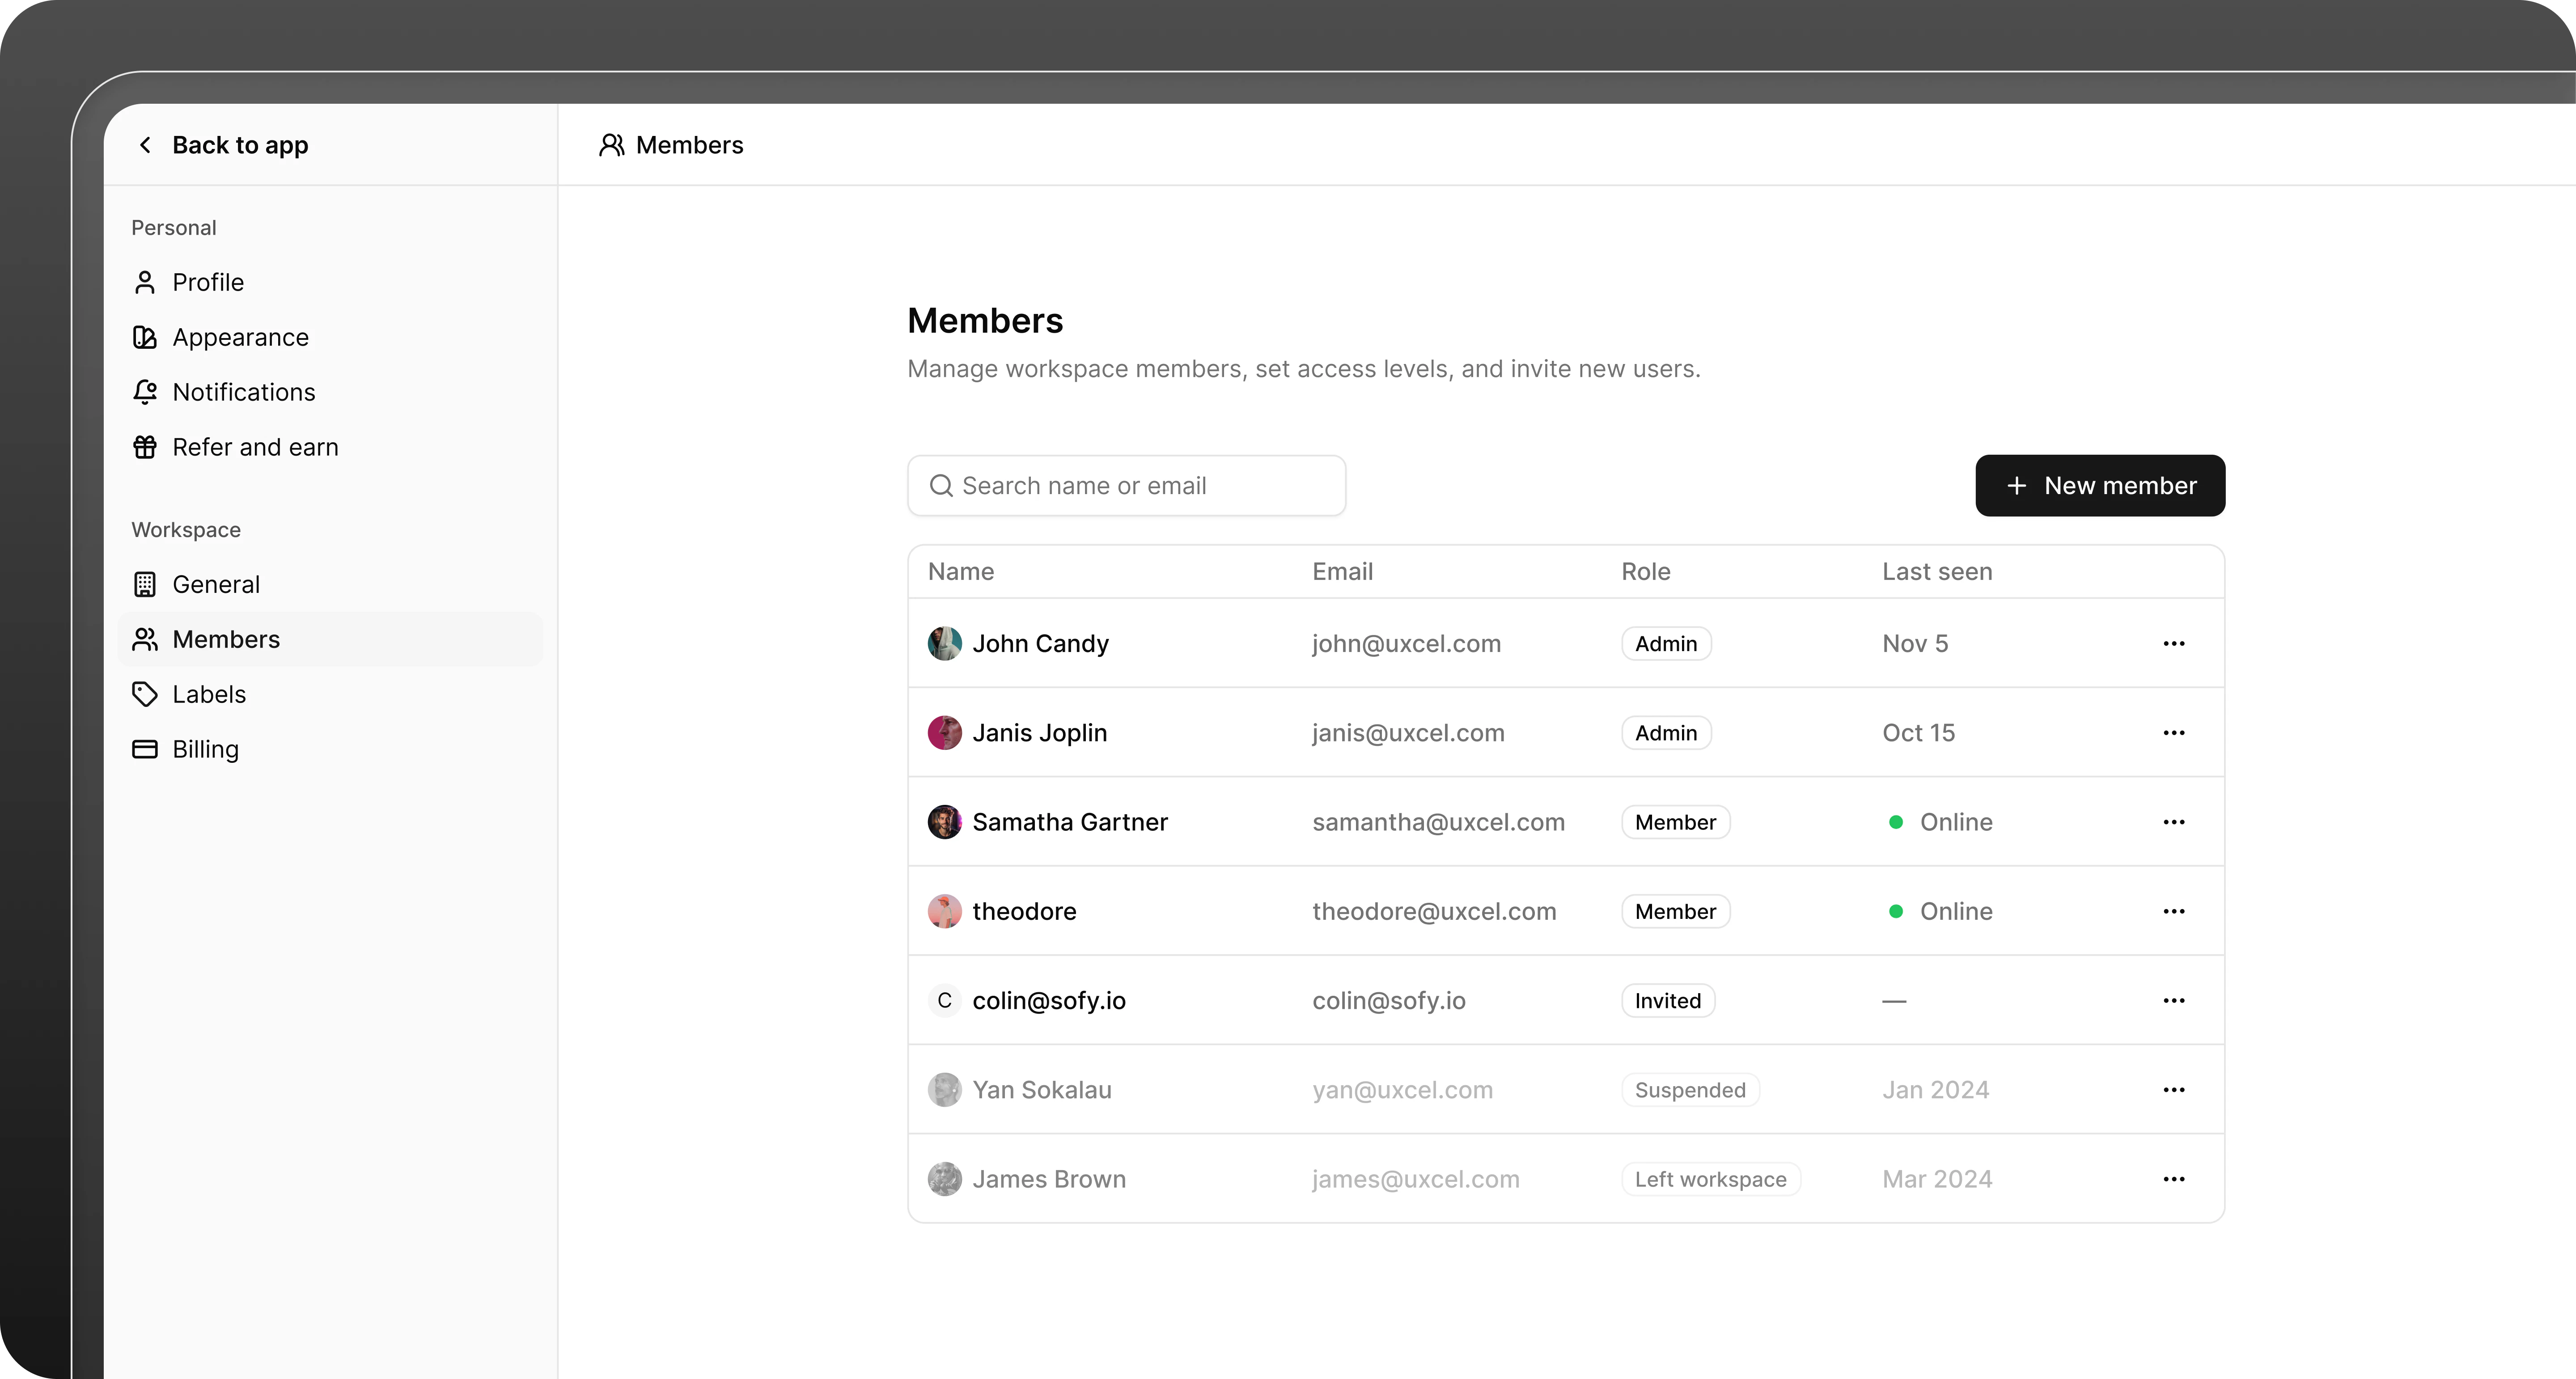
Task: Click the General workspace icon
Action: coord(145,584)
